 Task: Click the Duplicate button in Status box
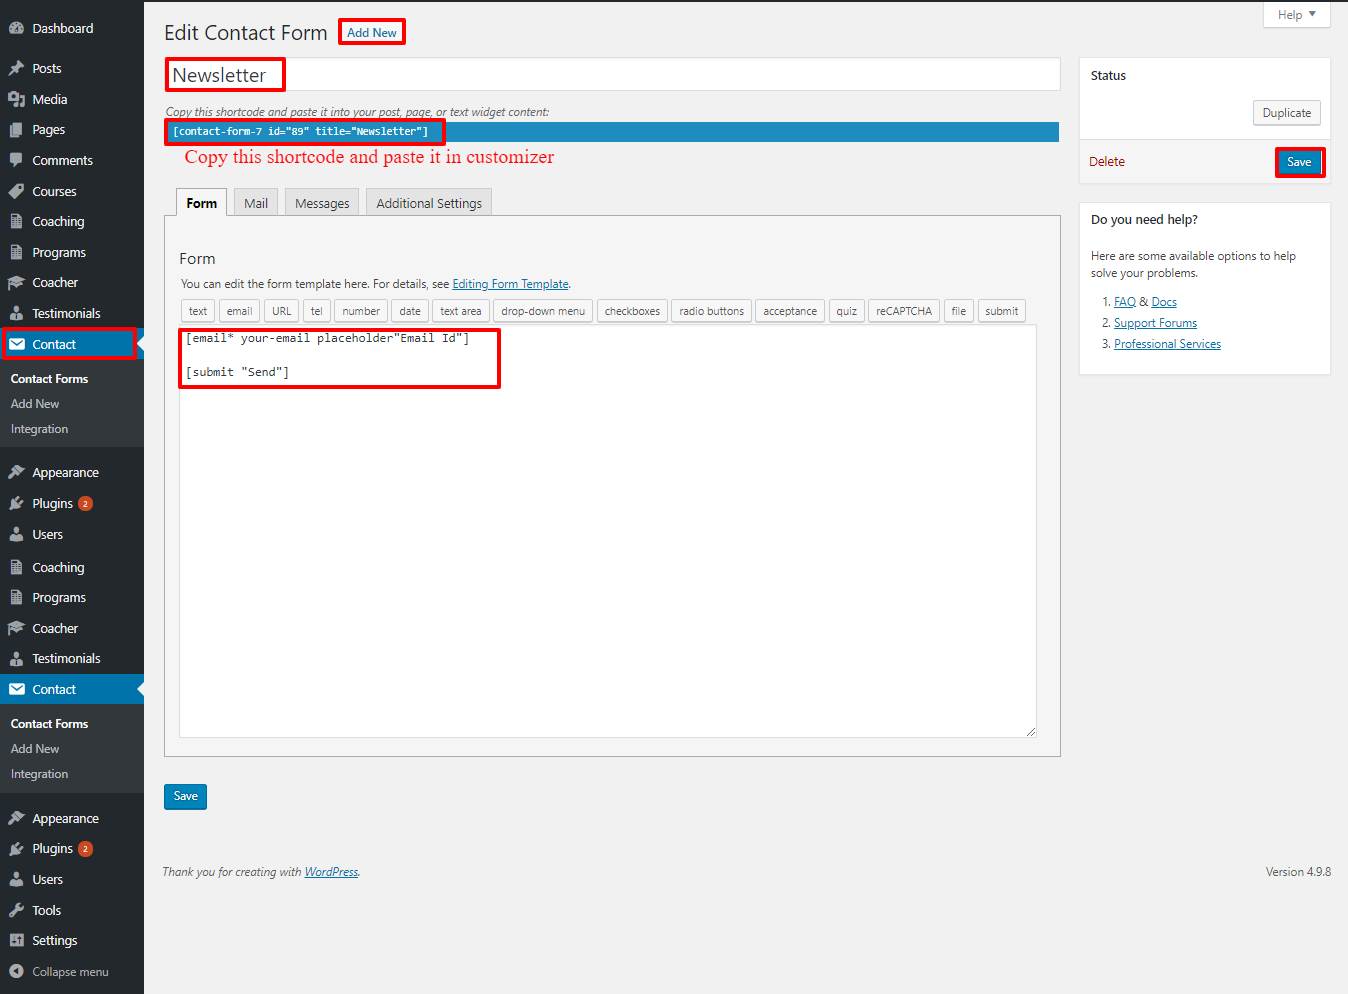pos(1286,113)
